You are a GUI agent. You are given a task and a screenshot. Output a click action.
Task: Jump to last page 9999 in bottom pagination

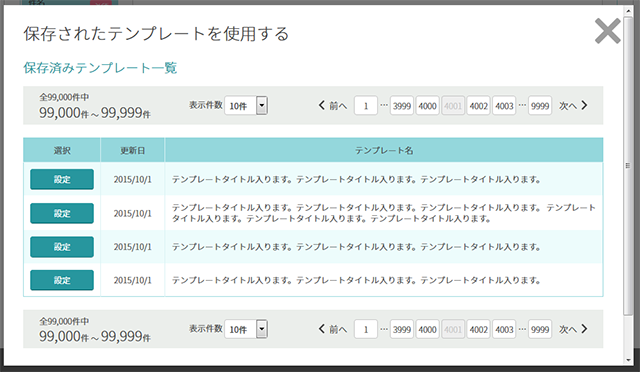540,329
